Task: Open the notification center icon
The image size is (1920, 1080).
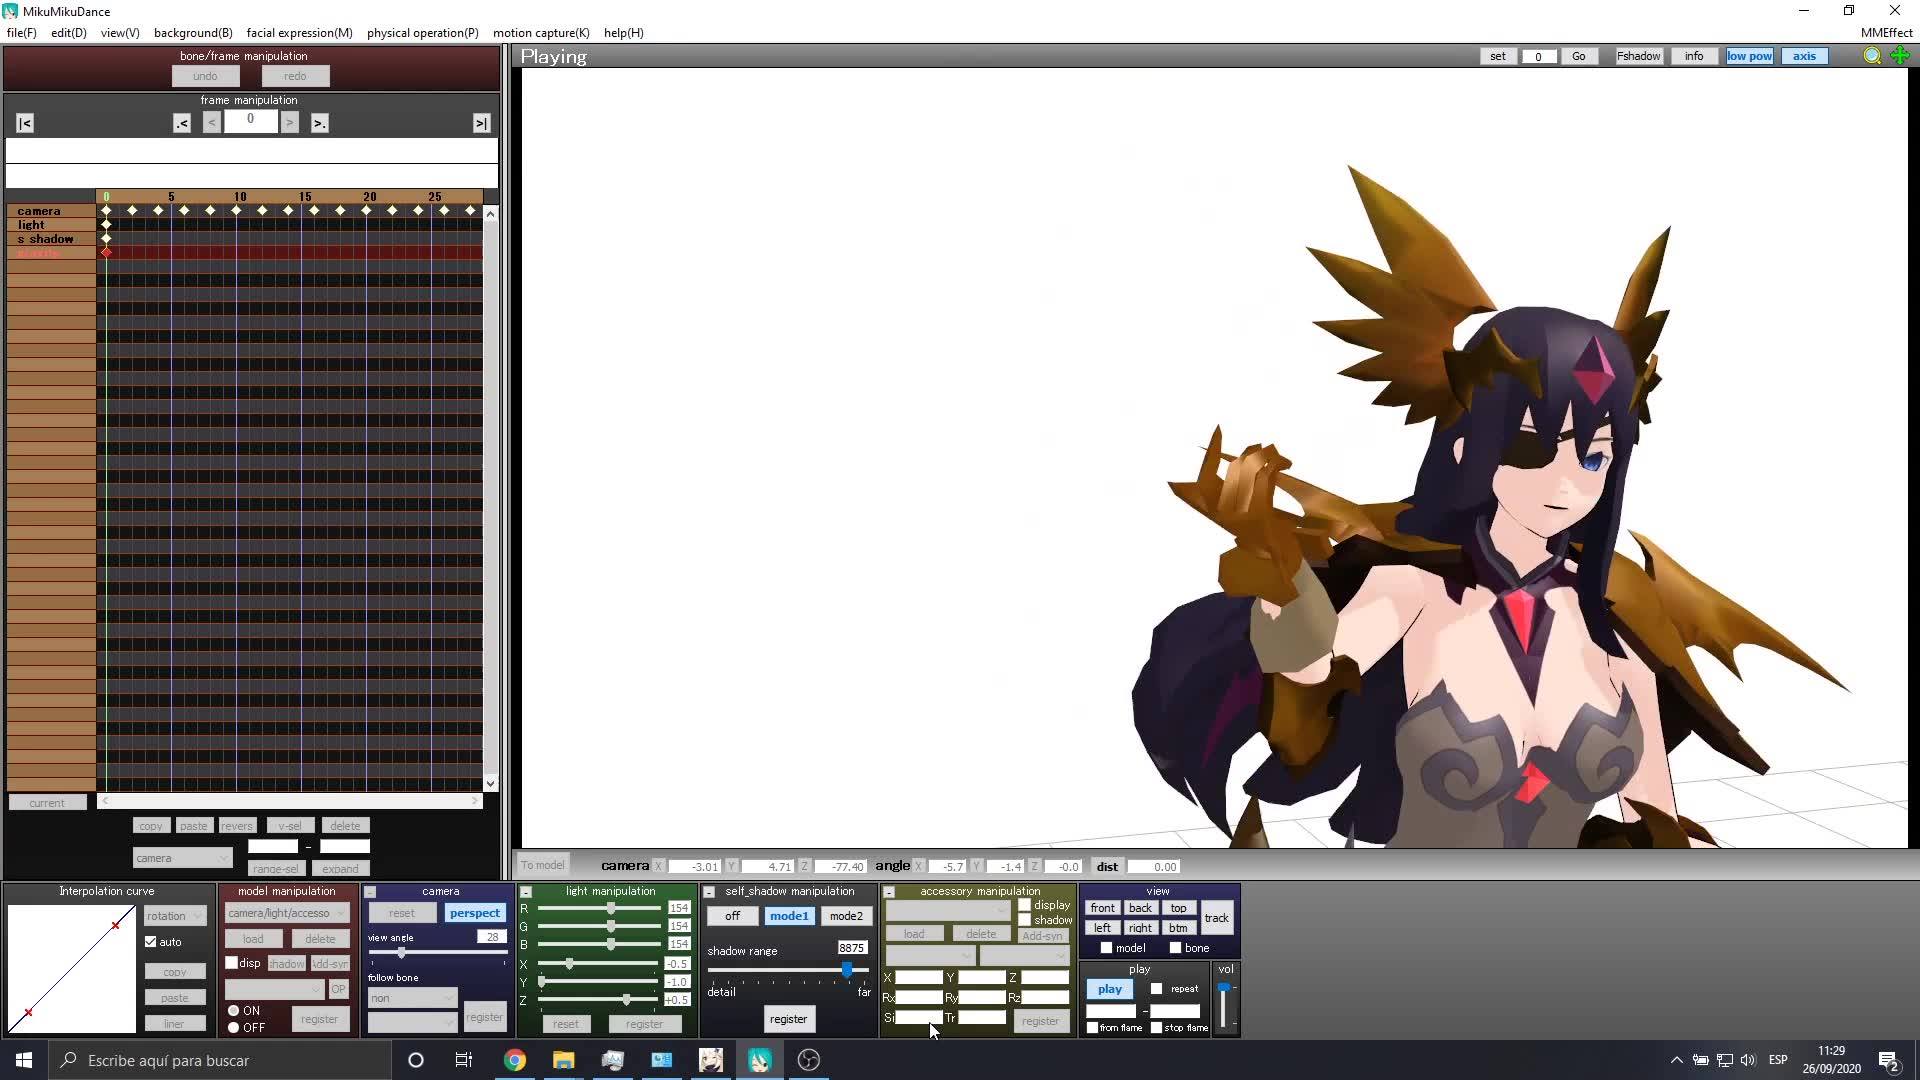Action: pos(1889,1060)
